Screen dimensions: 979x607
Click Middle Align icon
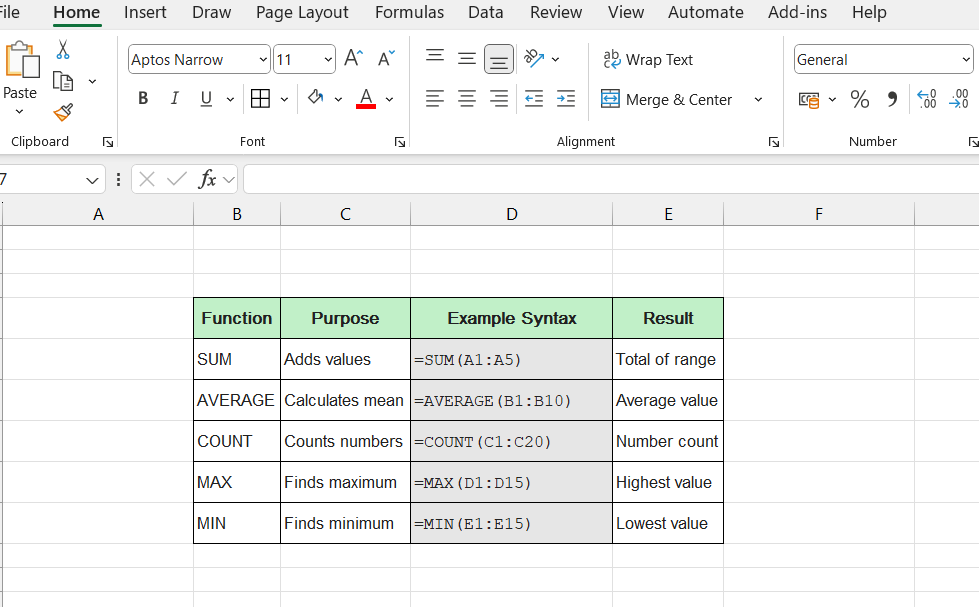pyautogui.click(x=466, y=59)
